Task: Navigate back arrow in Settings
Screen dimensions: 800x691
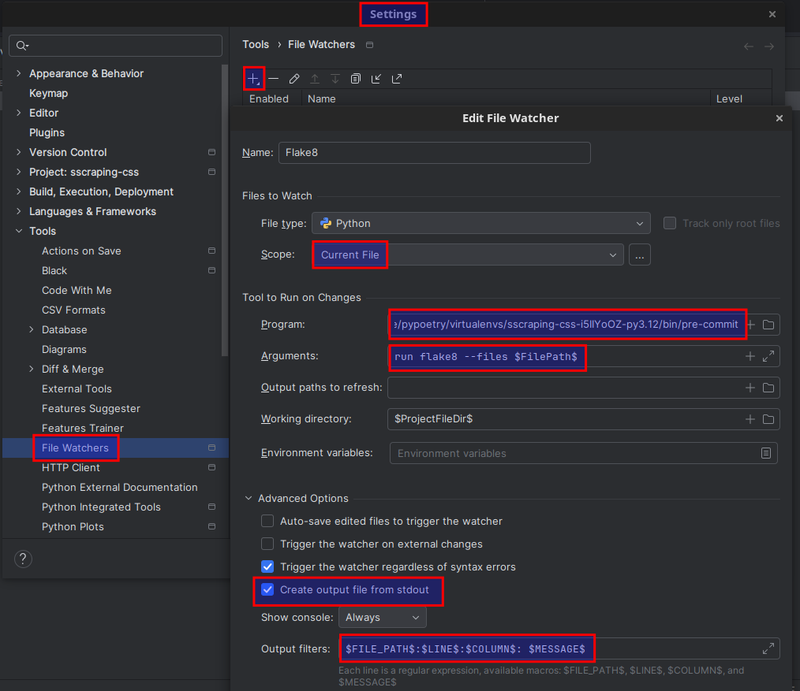Action: coord(748,46)
